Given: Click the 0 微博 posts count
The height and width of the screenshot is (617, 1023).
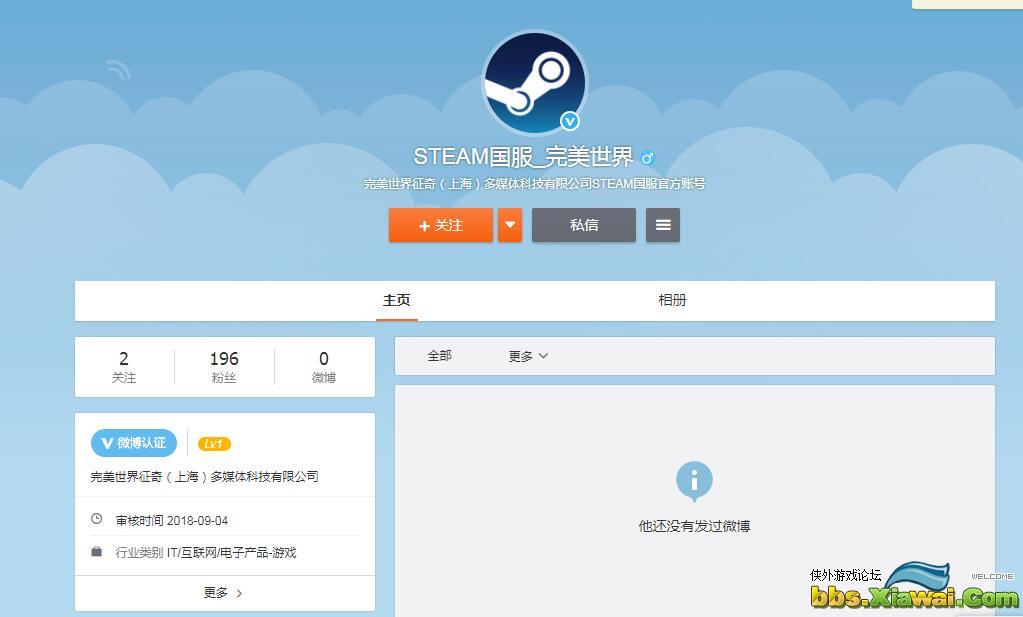Looking at the screenshot, I should click(324, 367).
